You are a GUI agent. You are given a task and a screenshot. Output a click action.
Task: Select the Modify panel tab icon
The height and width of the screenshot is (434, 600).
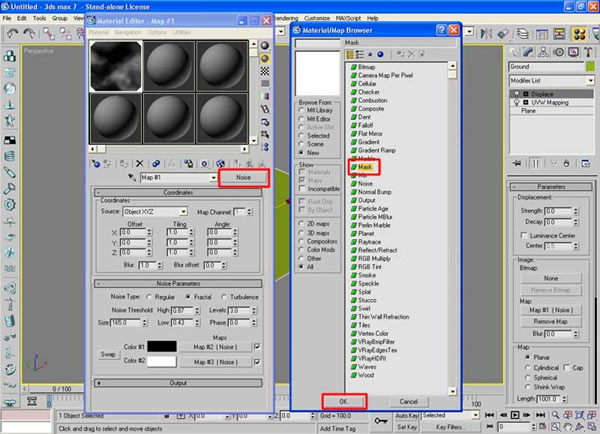528,52
